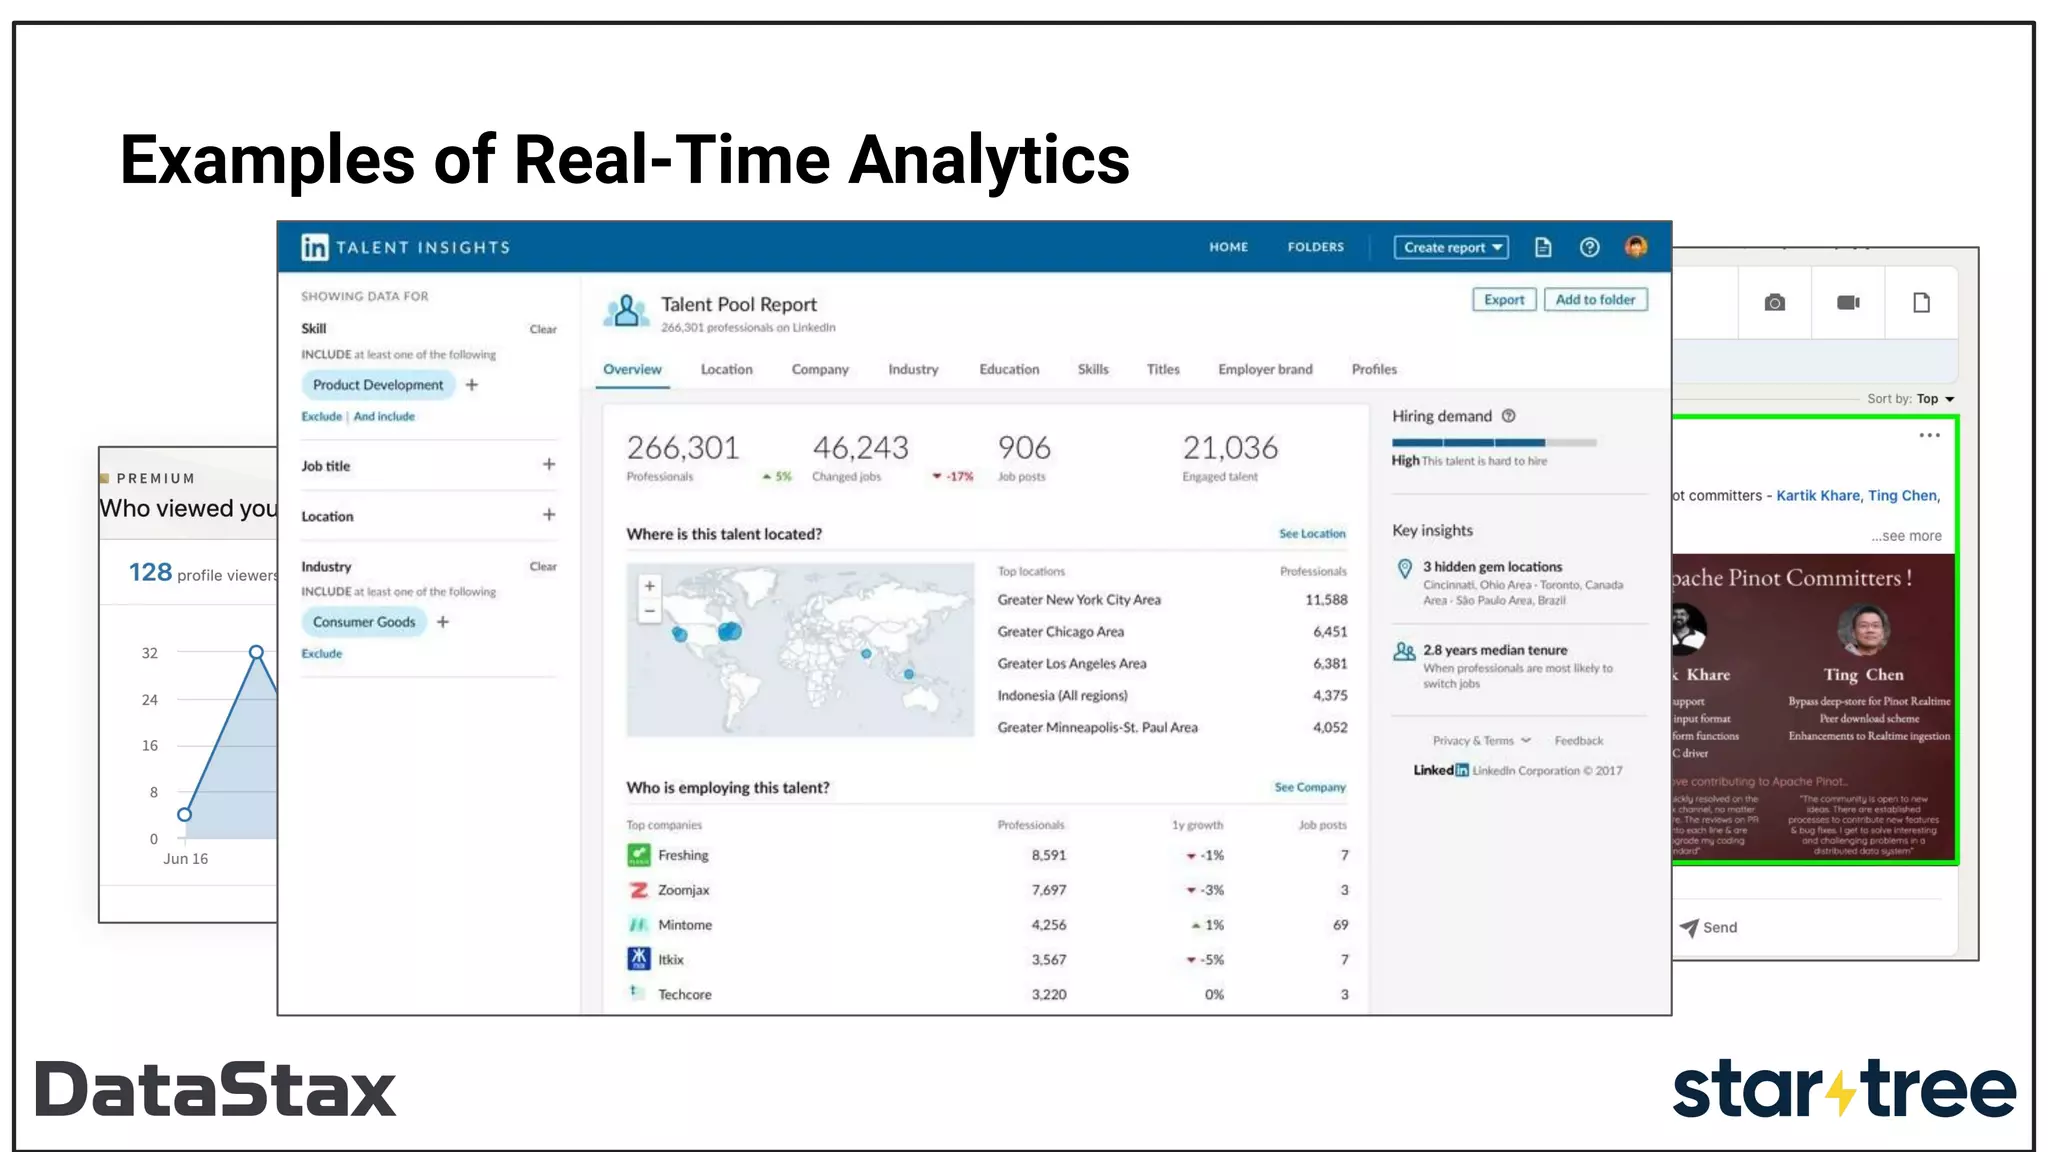Click the Techcore company logo
The height and width of the screenshot is (1152, 2048).
point(637,993)
